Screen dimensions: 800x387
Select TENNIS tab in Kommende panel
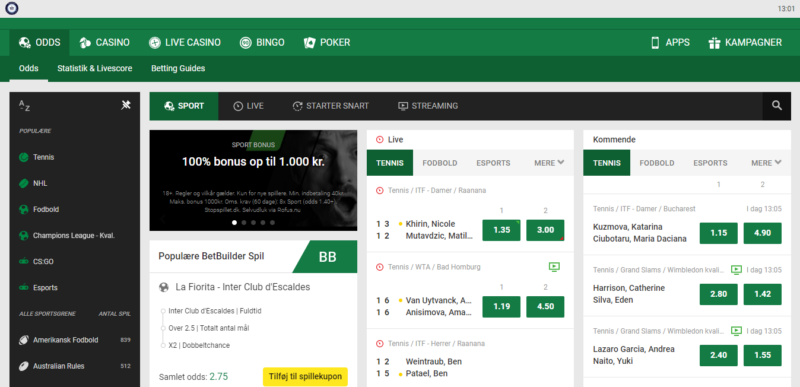coord(607,163)
